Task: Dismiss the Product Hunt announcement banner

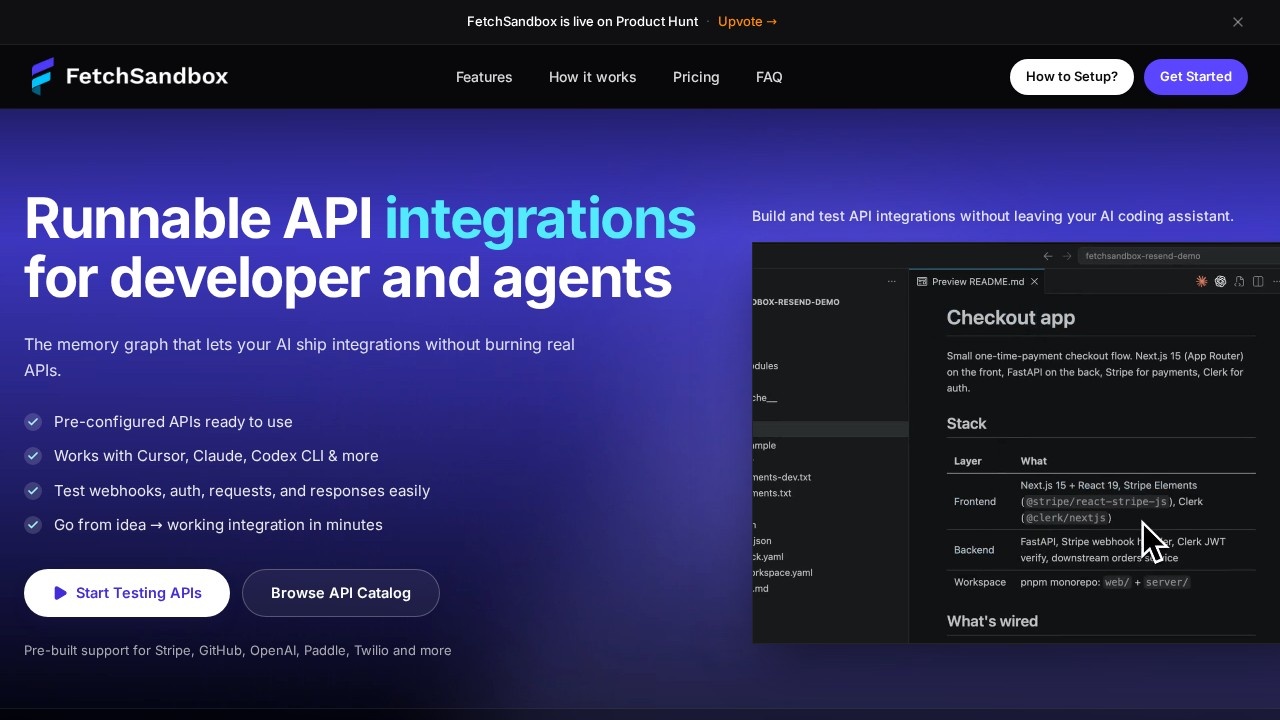Action: coord(1238,22)
